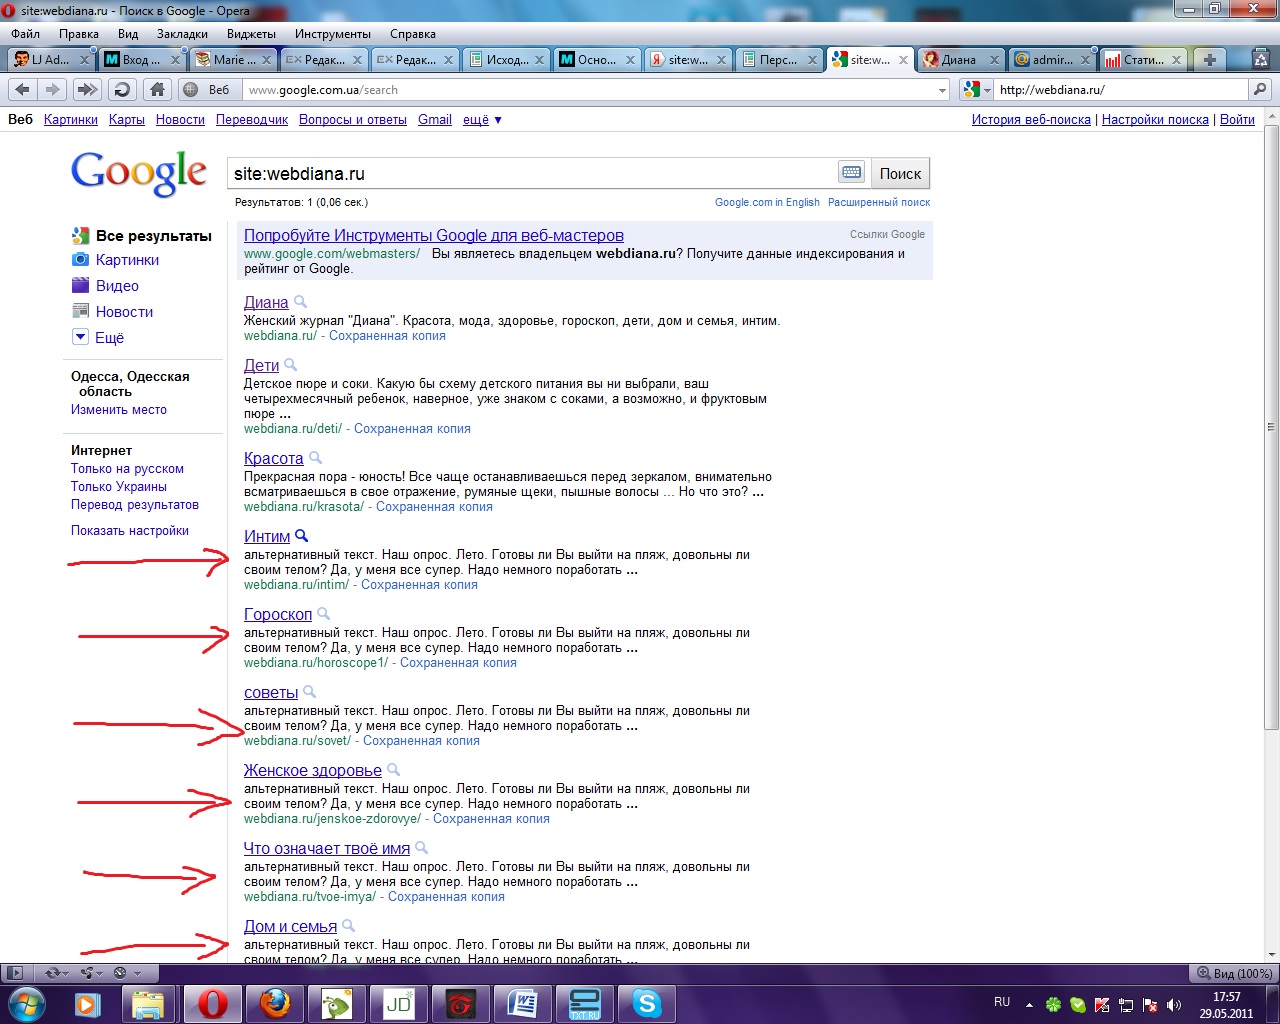Open Microsoft Word from the taskbar
The image size is (1280, 1024).
[522, 1003]
